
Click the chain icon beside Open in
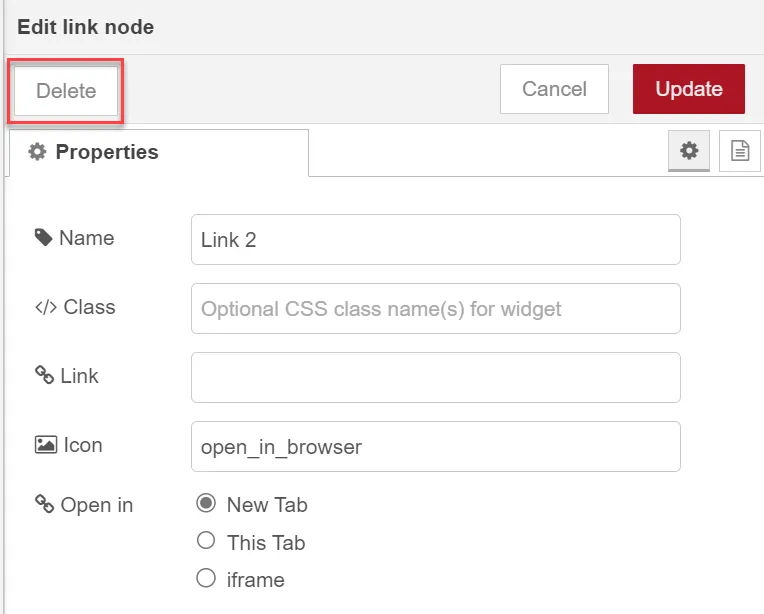tap(44, 504)
